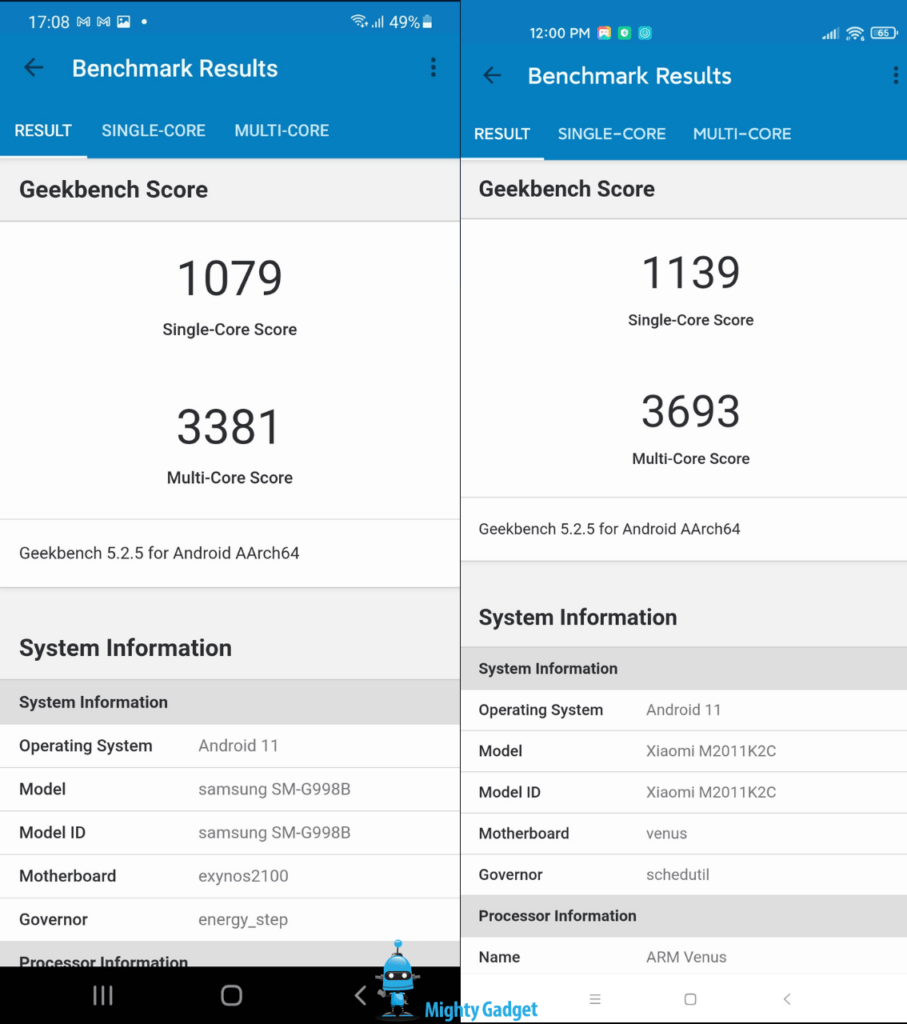Tap back arrow on Samsung benchmark screen
Viewport: 907px width, 1024px height.
click(x=34, y=68)
